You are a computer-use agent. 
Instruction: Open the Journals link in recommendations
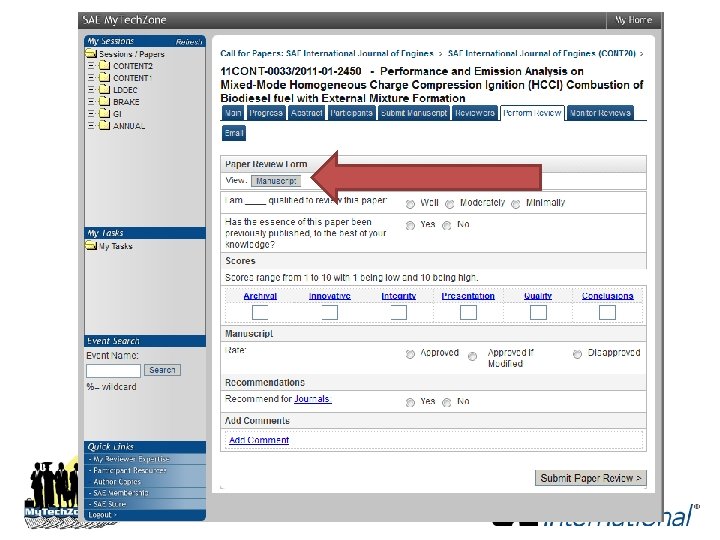312,399
